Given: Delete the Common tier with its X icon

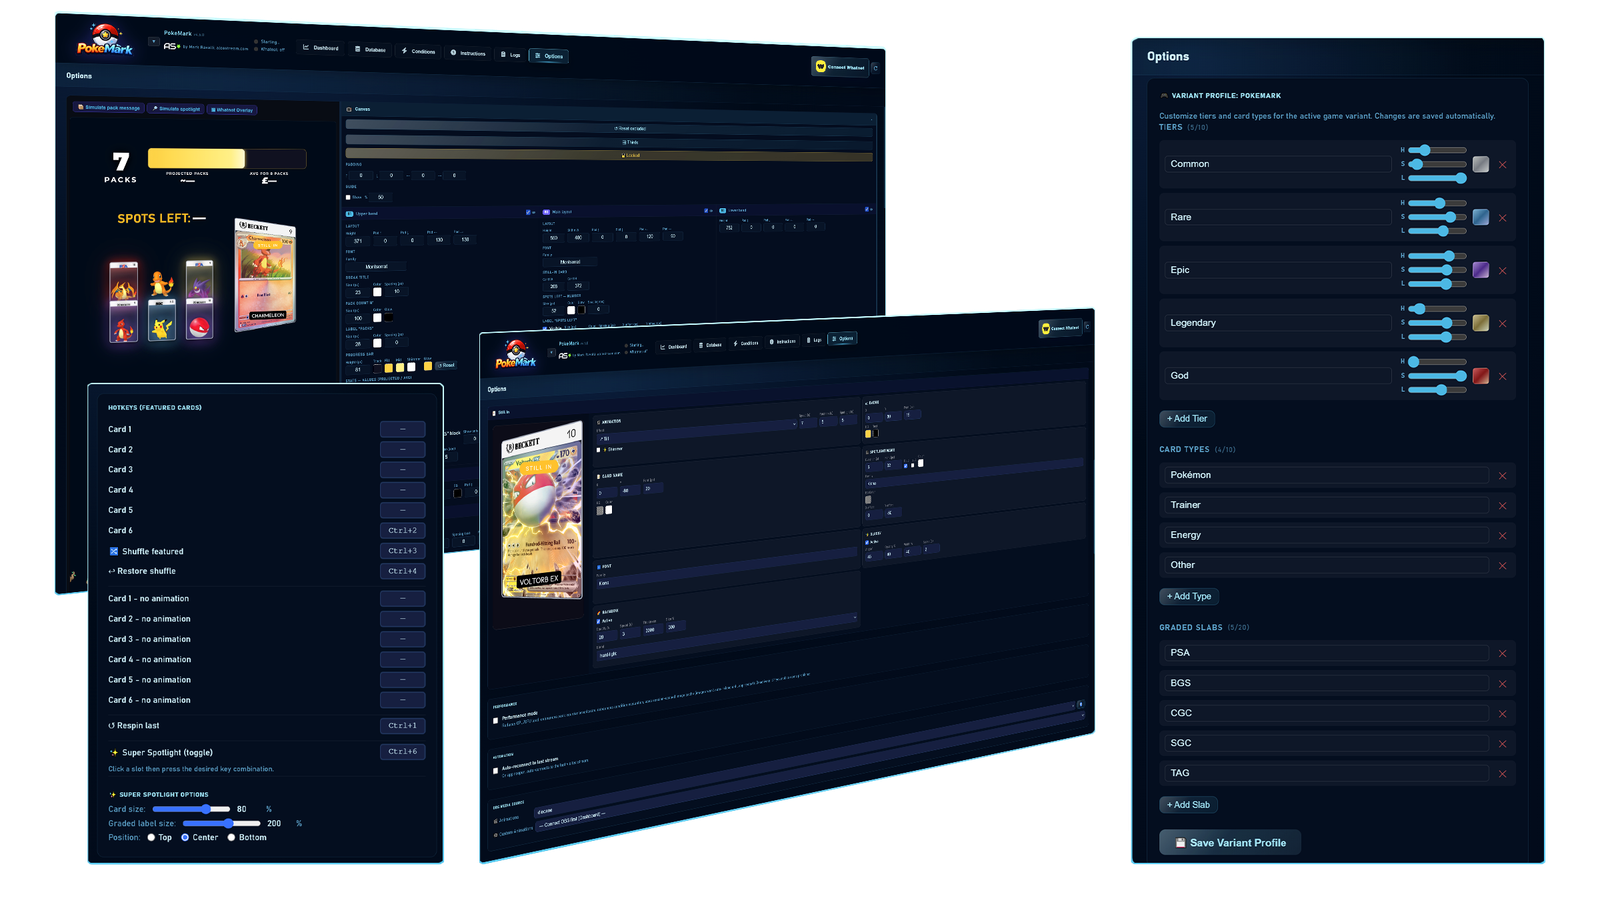Looking at the screenshot, I should pyautogui.click(x=1502, y=165).
